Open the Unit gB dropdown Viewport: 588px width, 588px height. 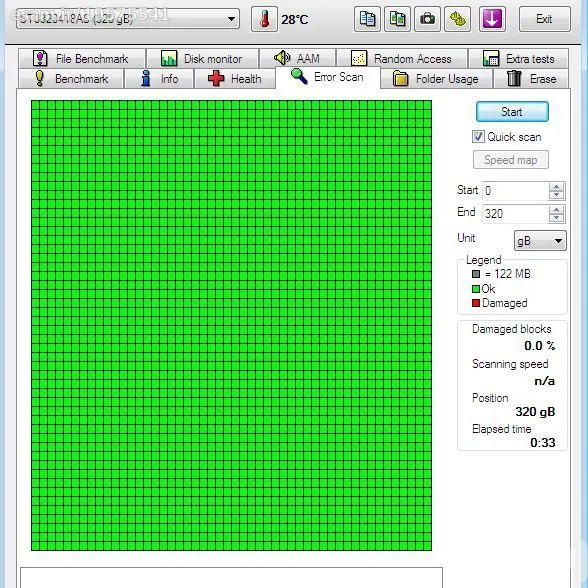point(540,240)
